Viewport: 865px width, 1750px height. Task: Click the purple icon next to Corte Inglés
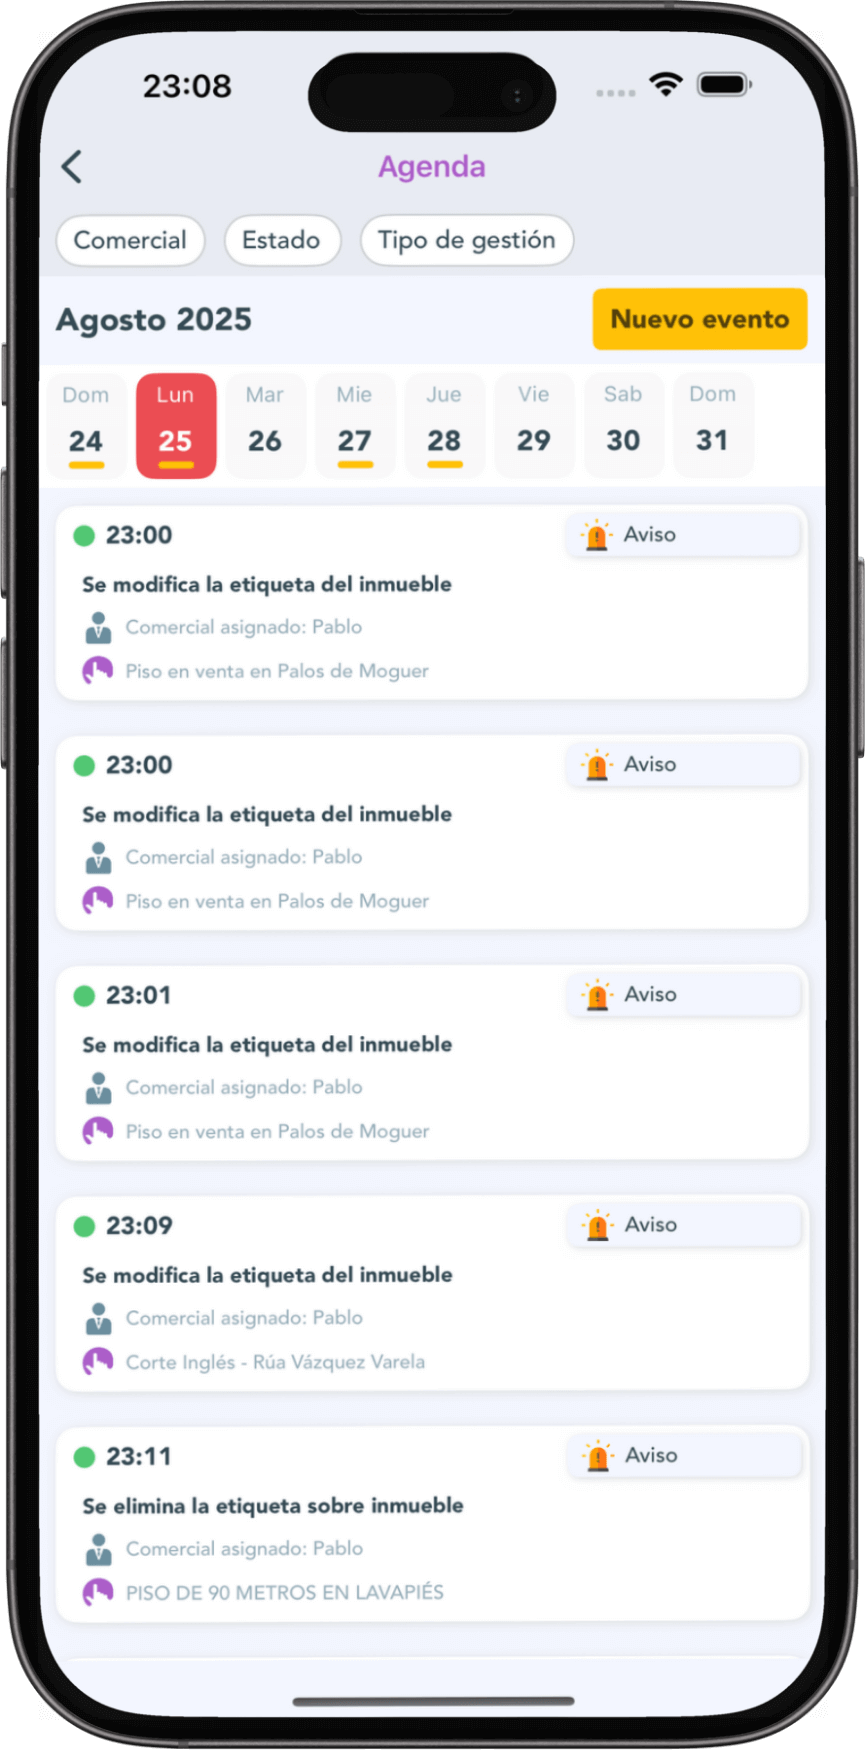click(97, 1362)
